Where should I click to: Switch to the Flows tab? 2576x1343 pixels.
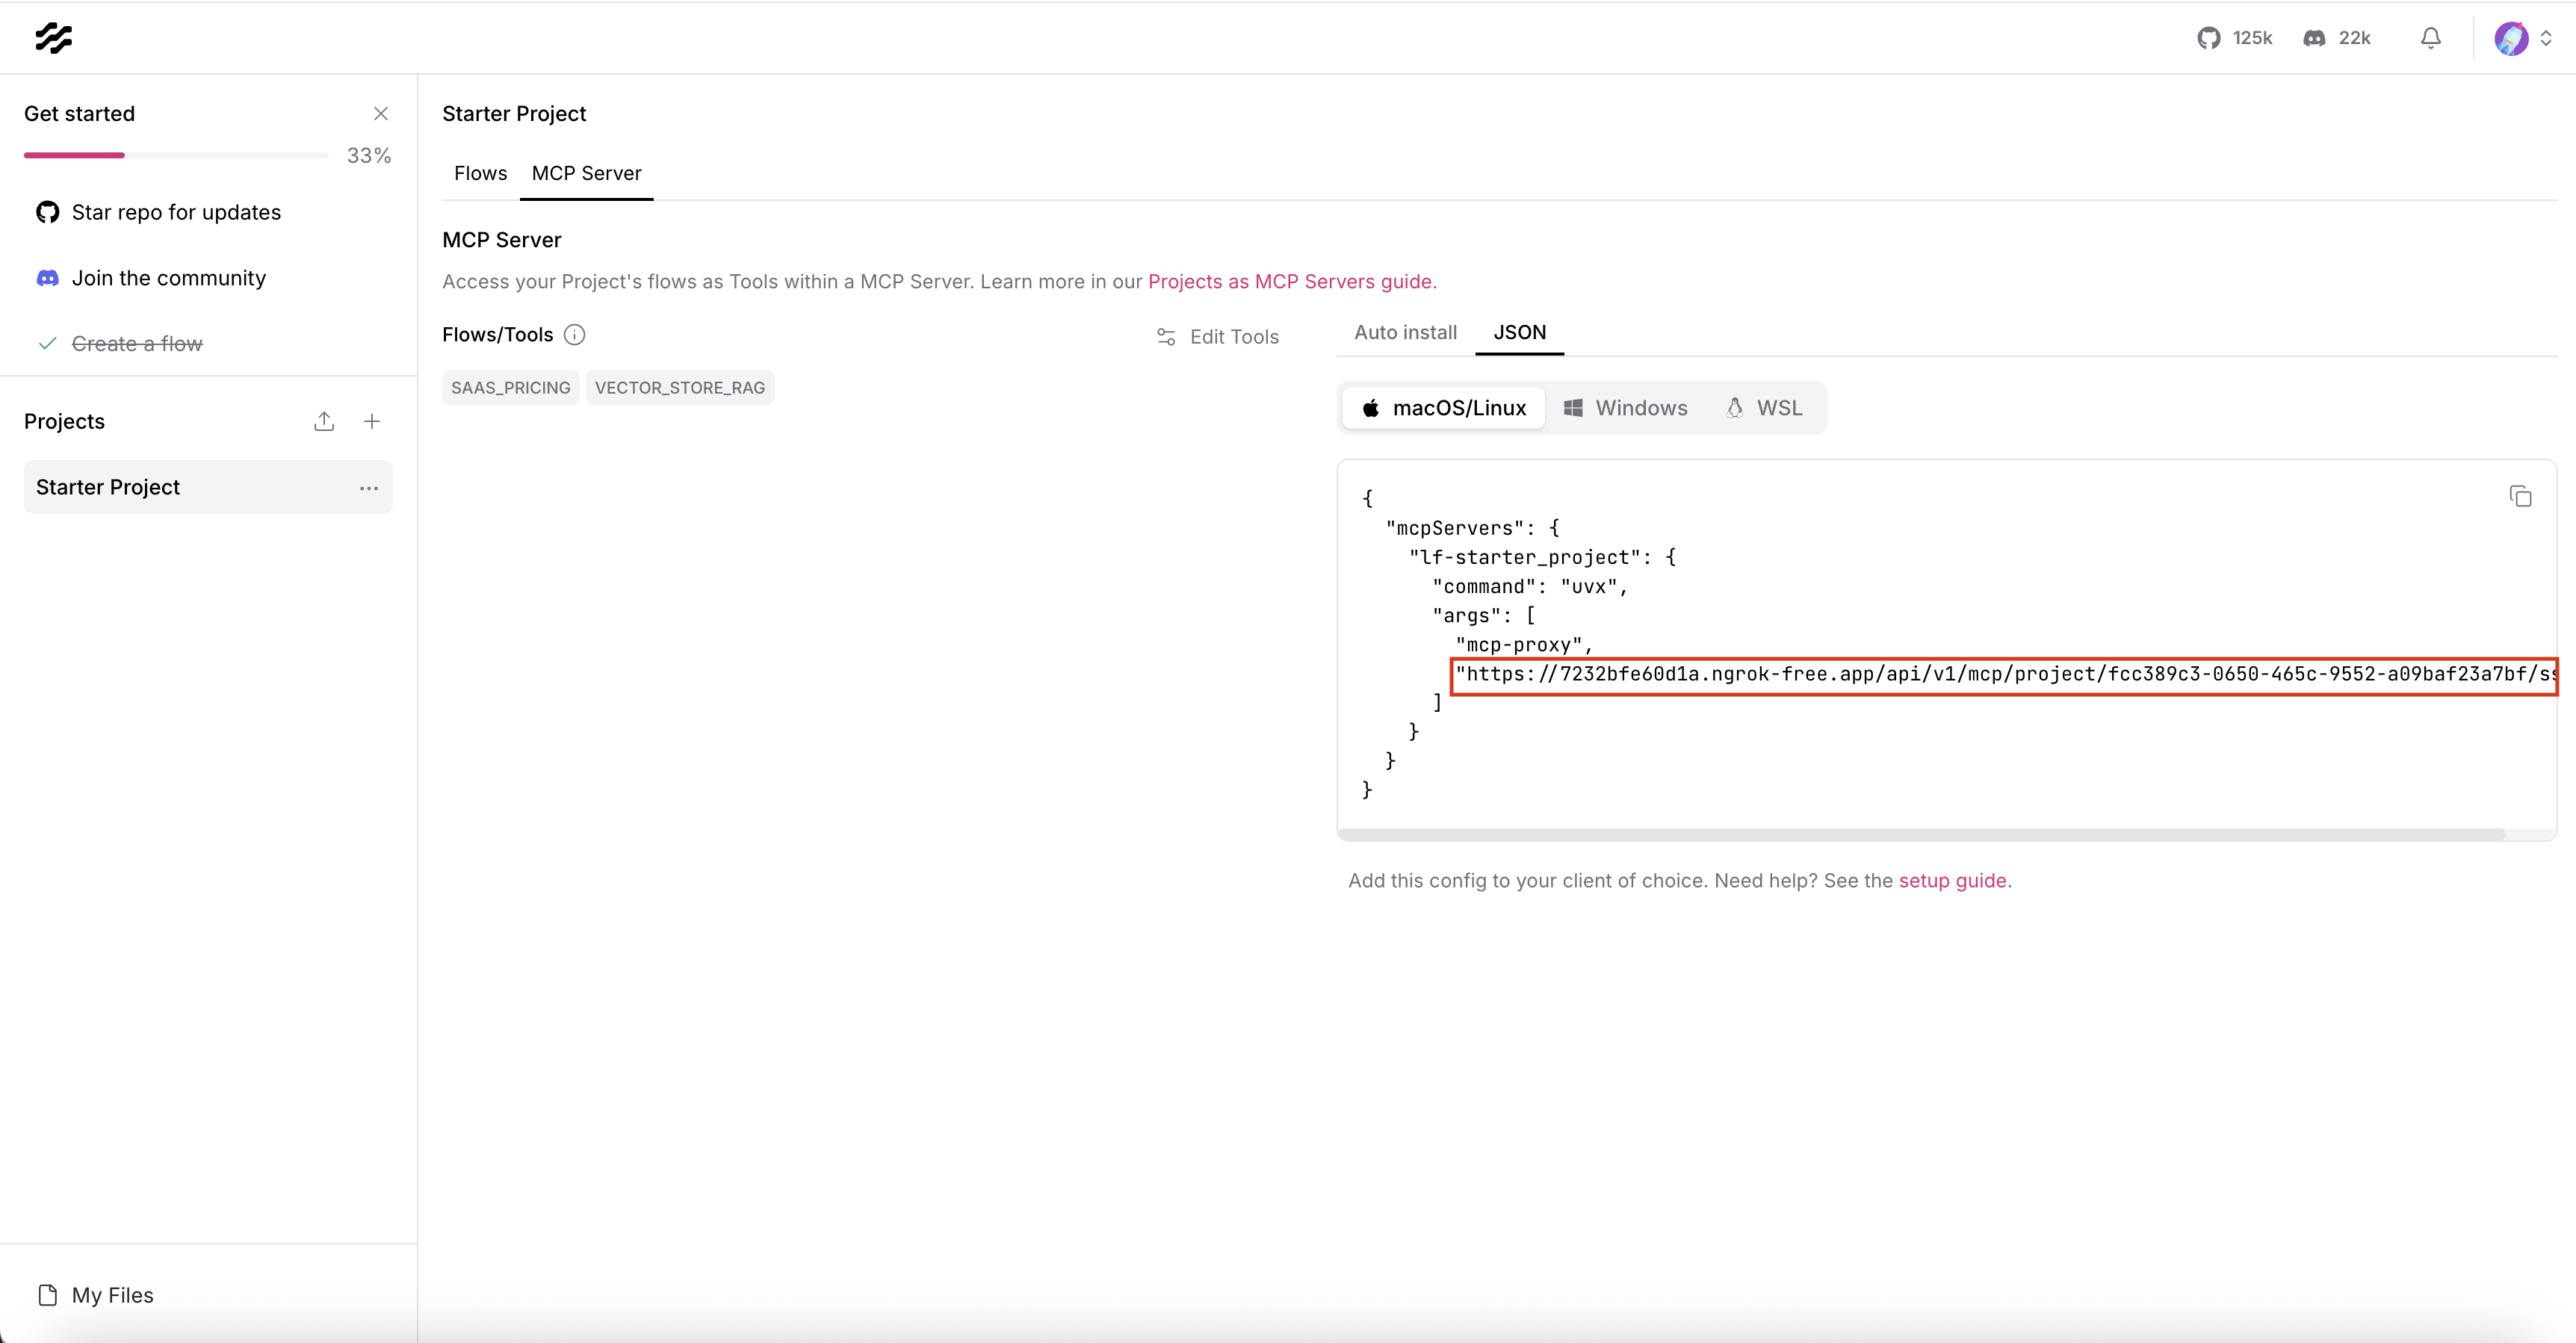click(480, 173)
